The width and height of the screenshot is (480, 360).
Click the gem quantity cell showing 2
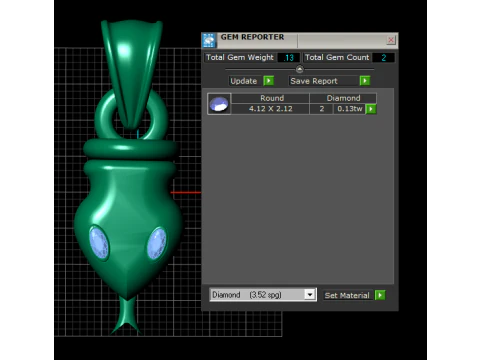click(x=322, y=109)
